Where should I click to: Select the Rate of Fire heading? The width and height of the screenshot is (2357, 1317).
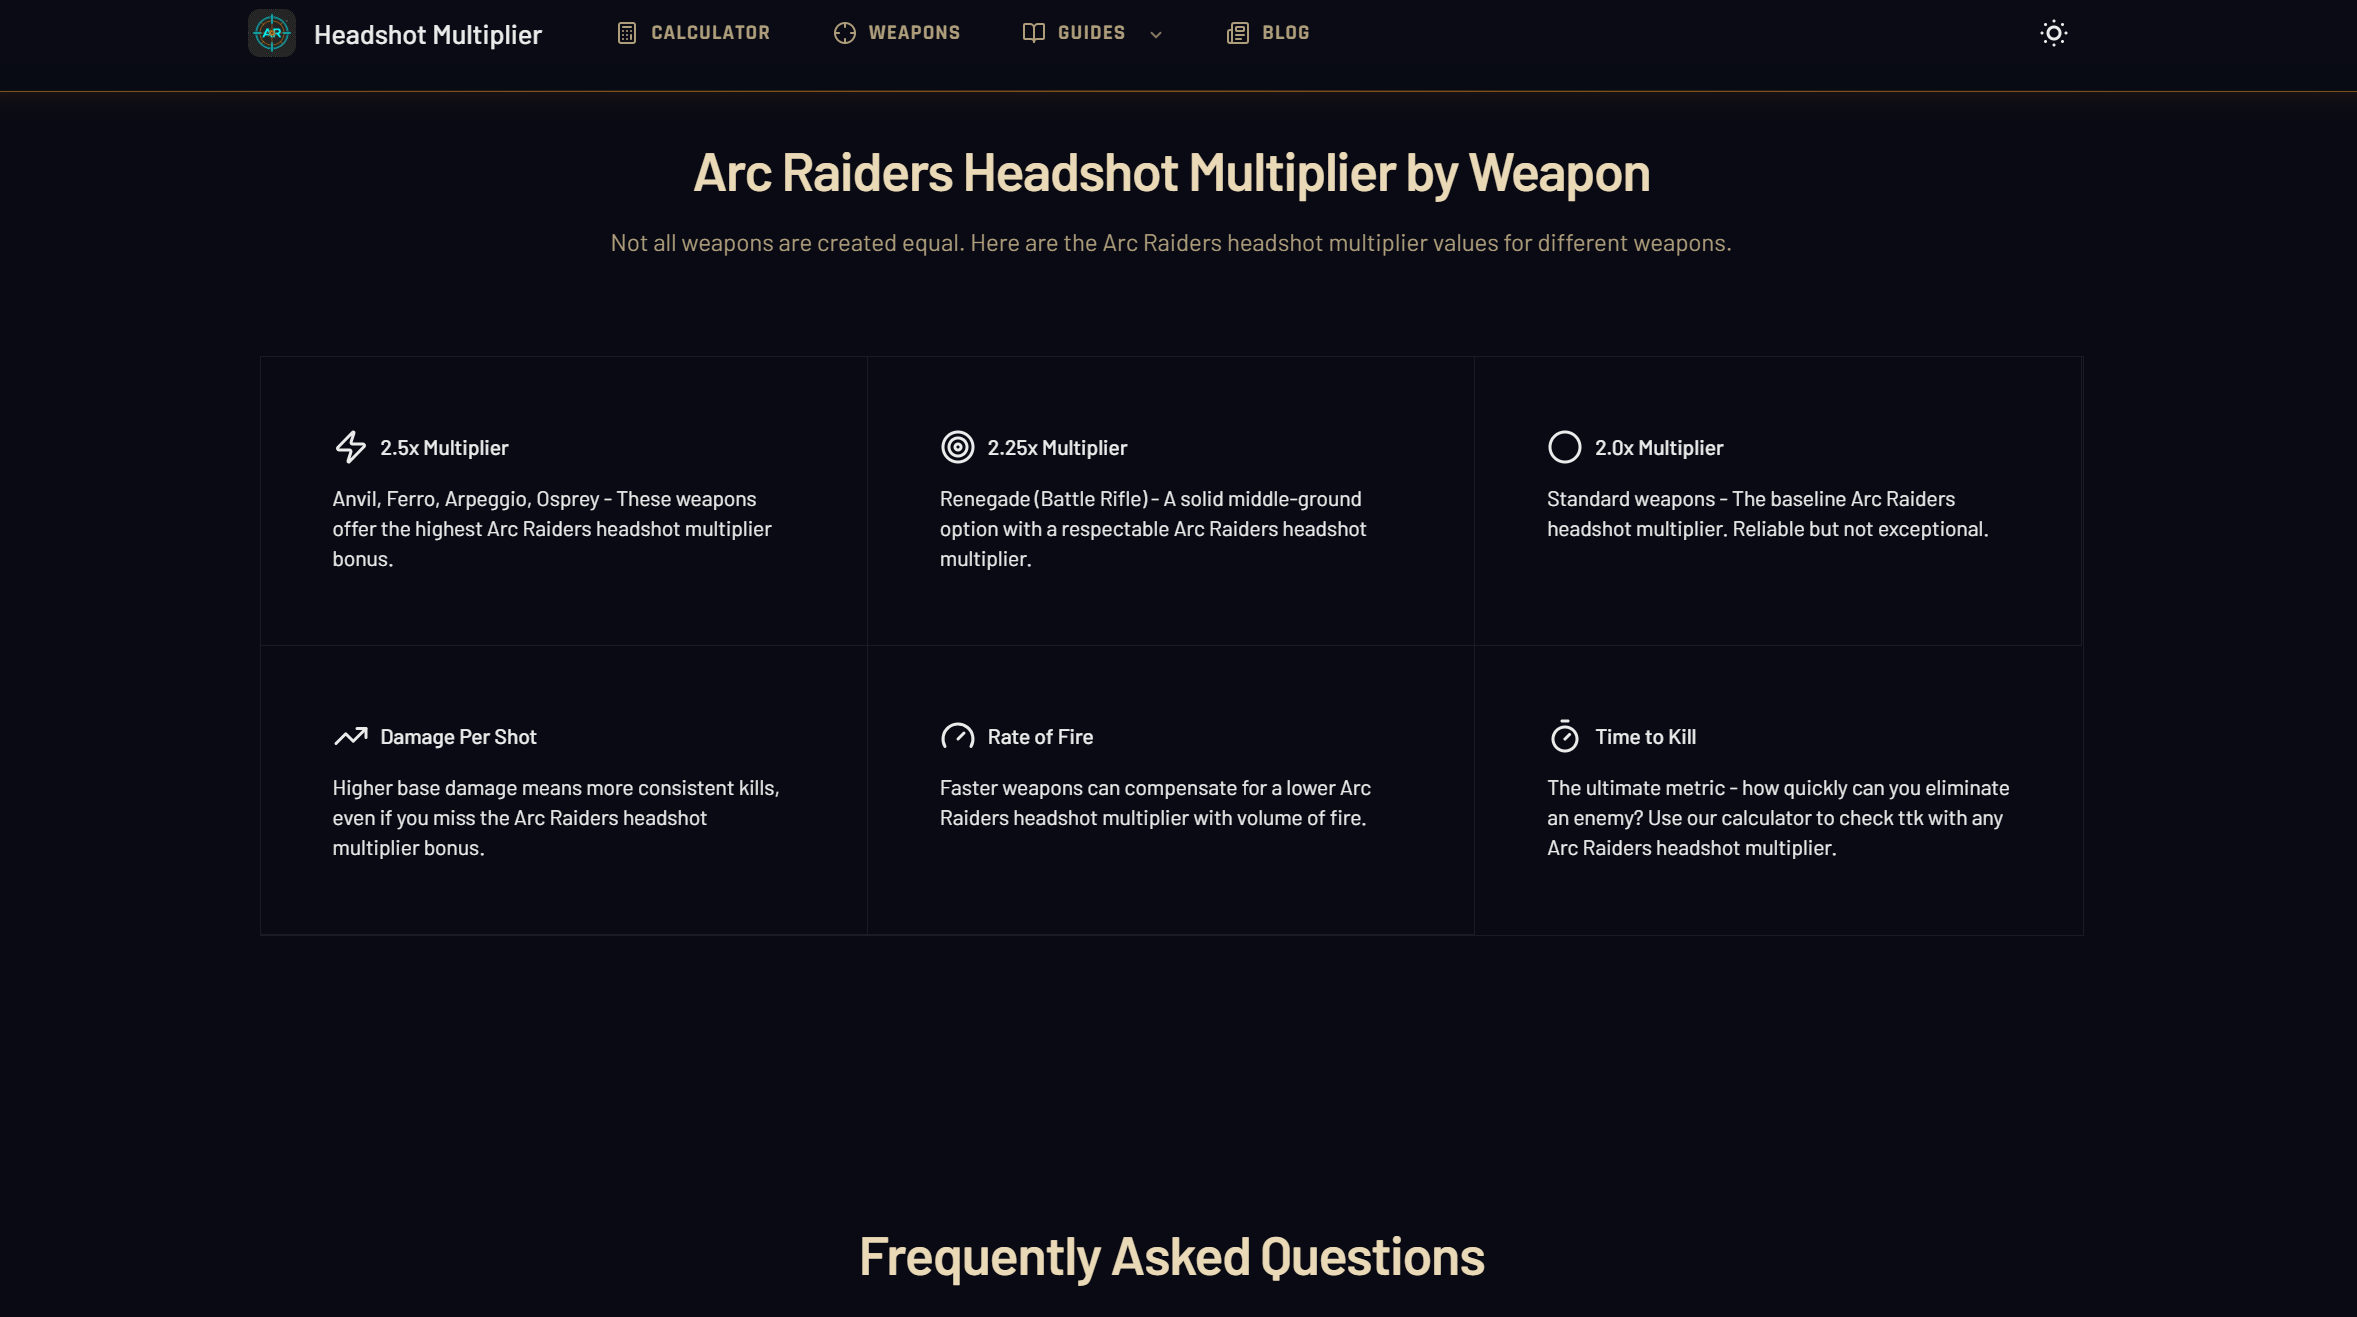1040,737
